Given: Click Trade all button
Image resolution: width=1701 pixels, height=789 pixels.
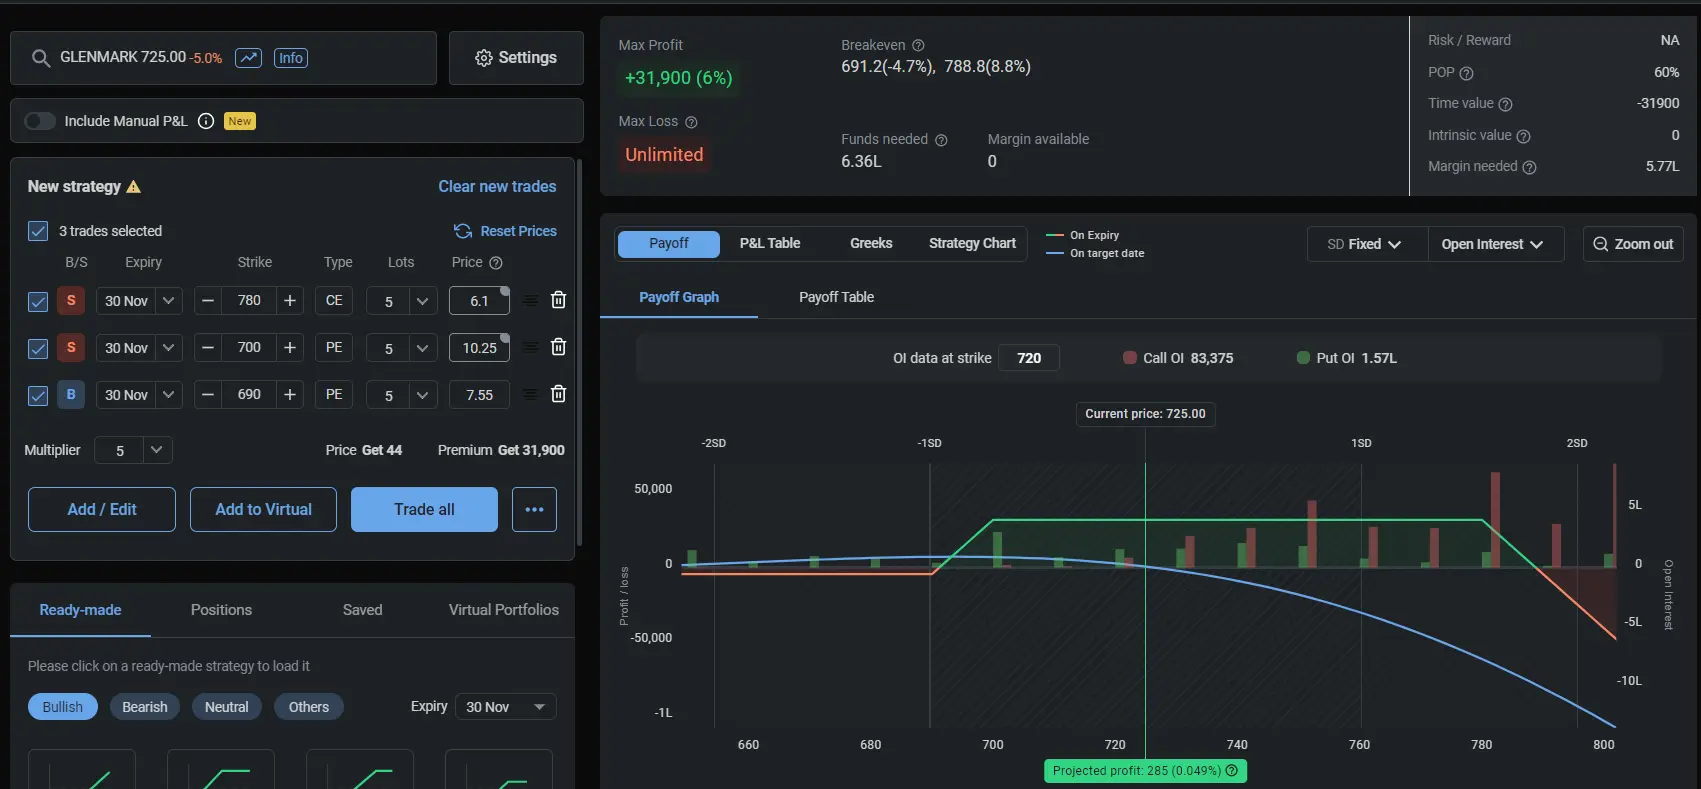Looking at the screenshot, I should tap(424, 509).
